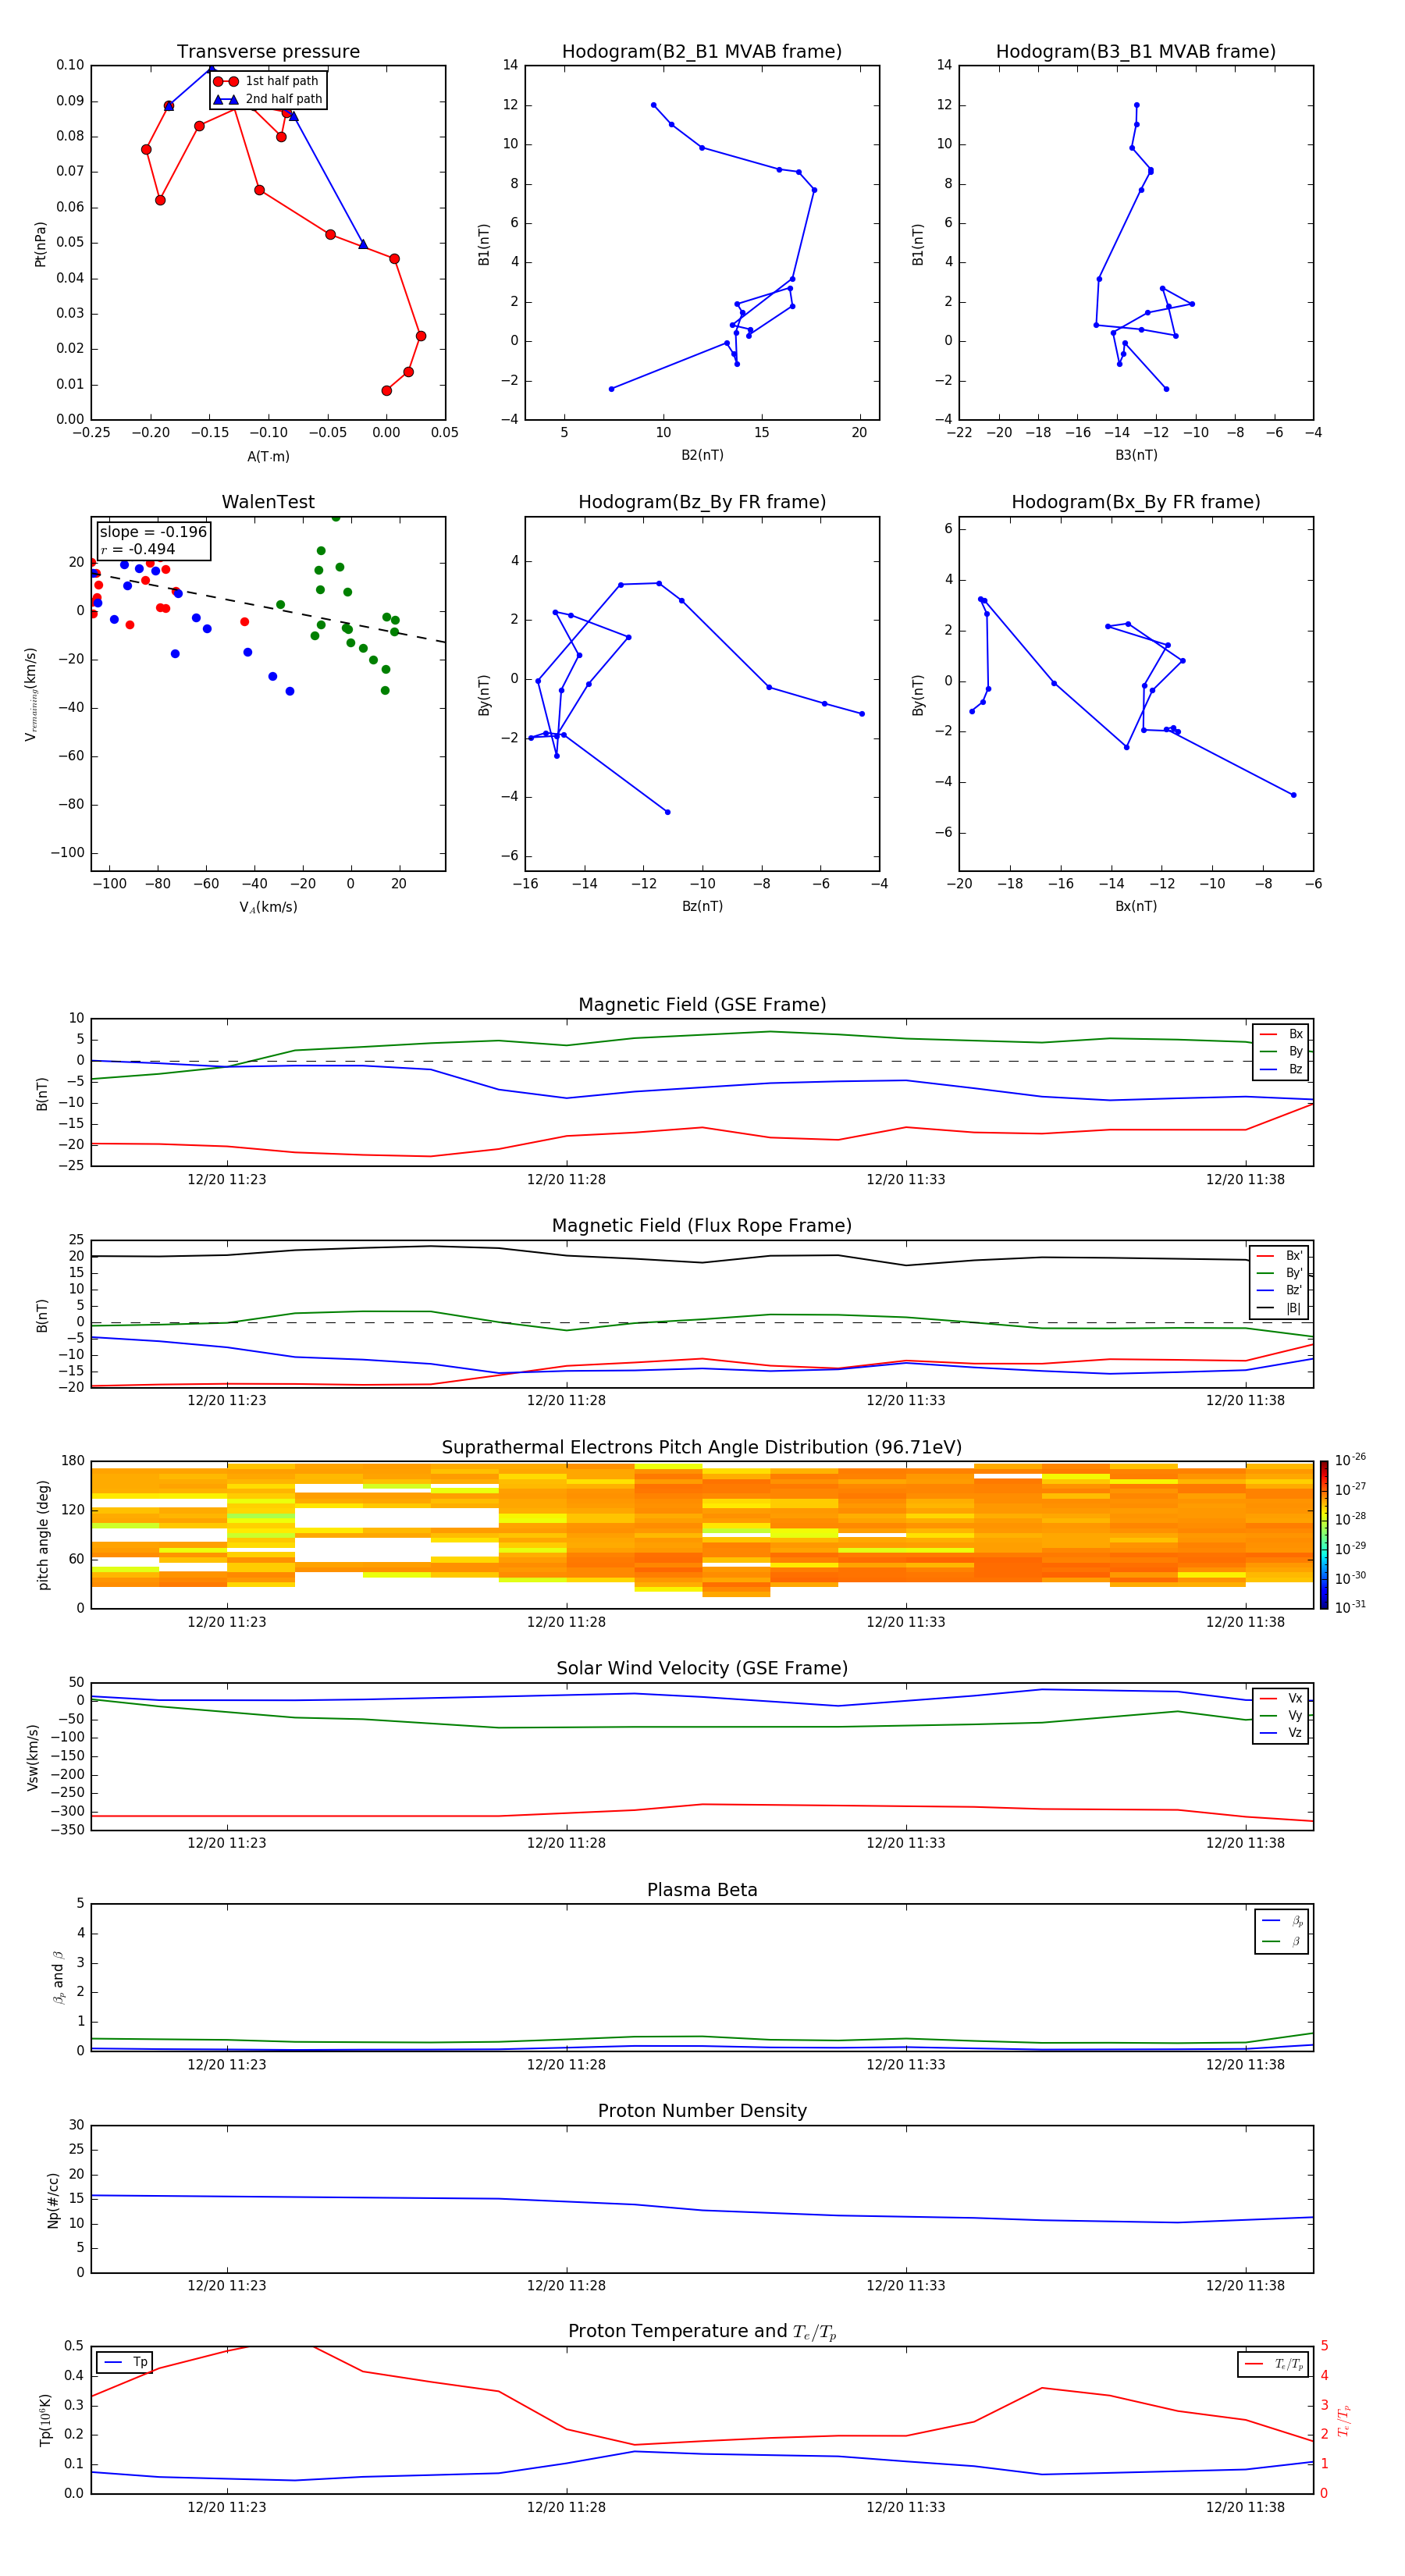Screen dimensions: 1405x2576
Task: Click the "Hodogram(Bz_By FR frame)" title
Action: coord(702,502)
